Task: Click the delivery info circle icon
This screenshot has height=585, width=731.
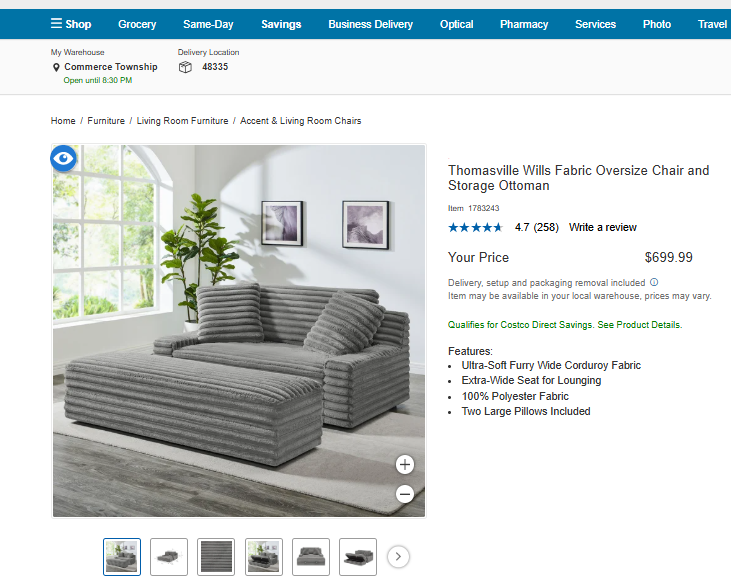Action: [x=654, y=282]
